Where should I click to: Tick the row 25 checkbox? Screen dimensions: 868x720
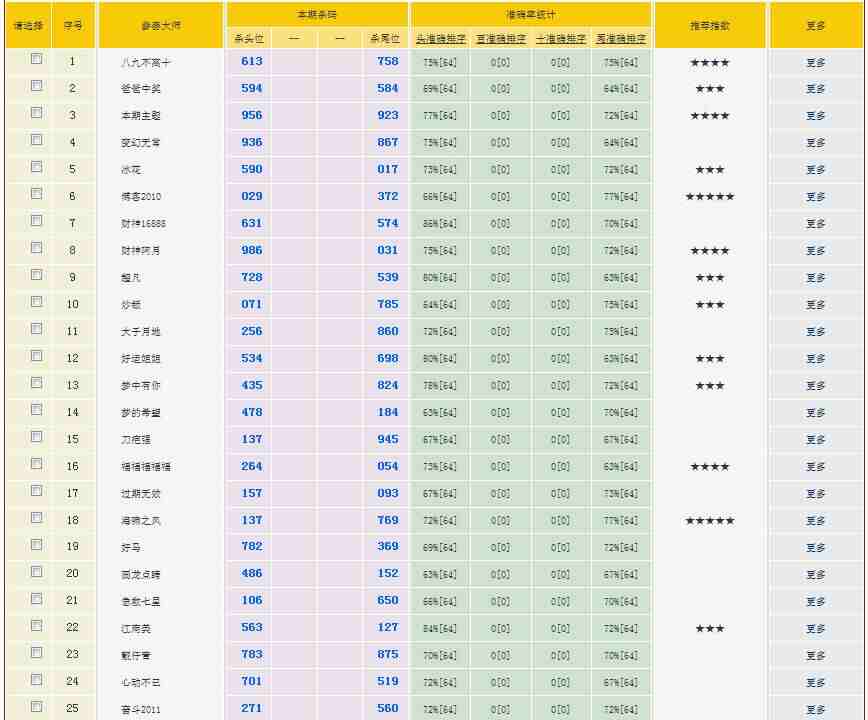(x=37, y=707)
